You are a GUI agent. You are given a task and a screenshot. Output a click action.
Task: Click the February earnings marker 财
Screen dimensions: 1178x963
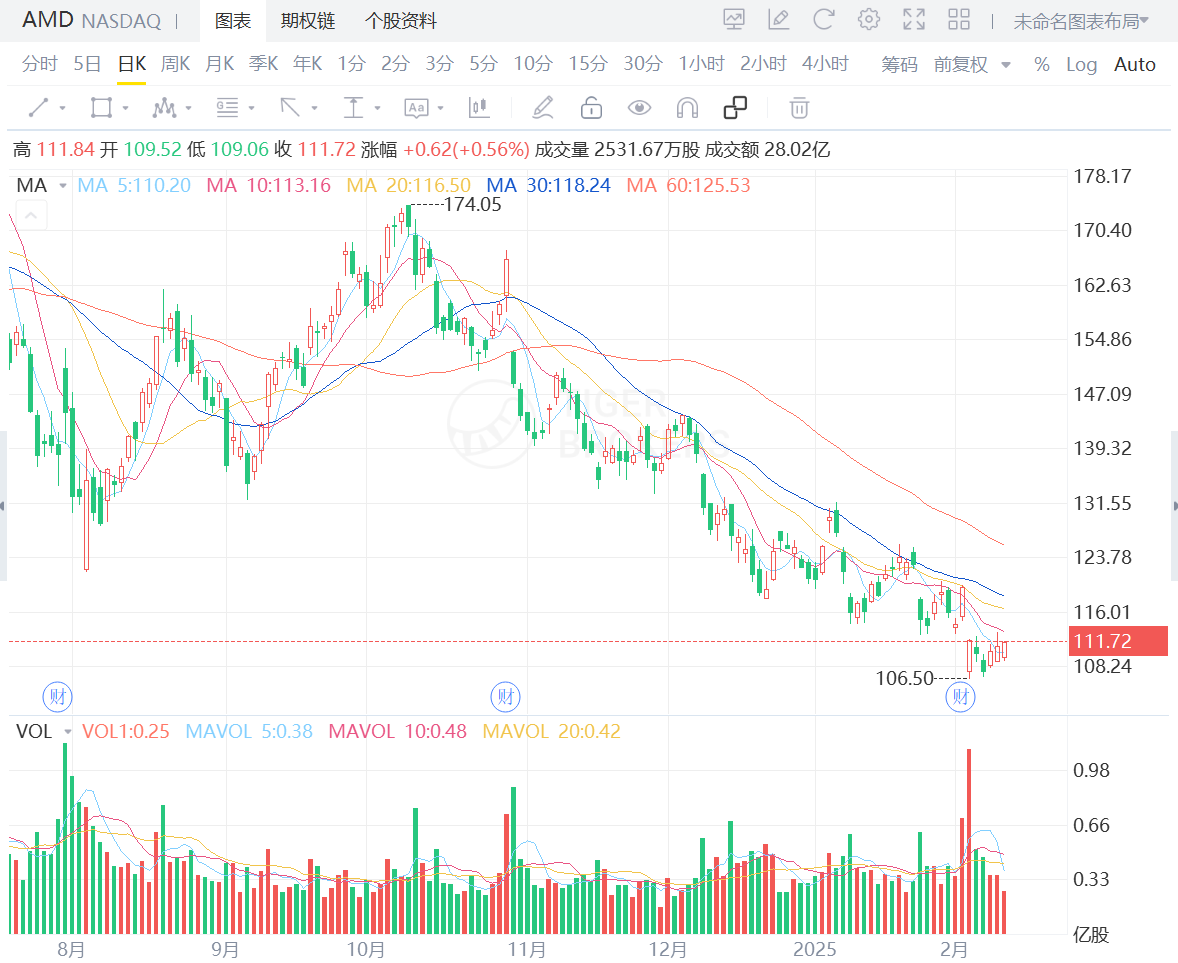click(960, 696)
